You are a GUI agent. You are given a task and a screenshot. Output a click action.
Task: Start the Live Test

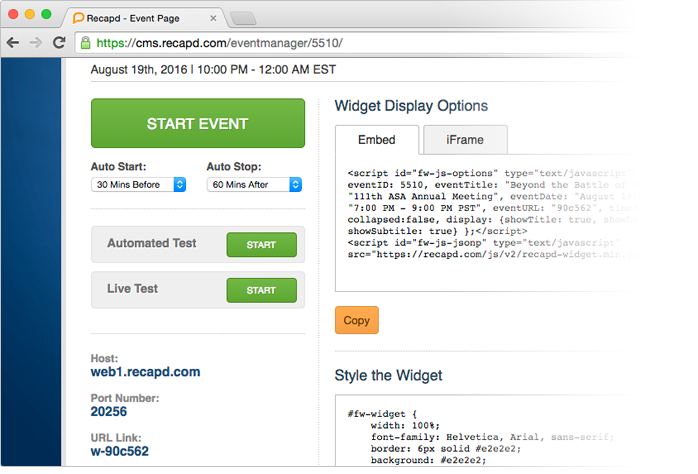point(261,290)
